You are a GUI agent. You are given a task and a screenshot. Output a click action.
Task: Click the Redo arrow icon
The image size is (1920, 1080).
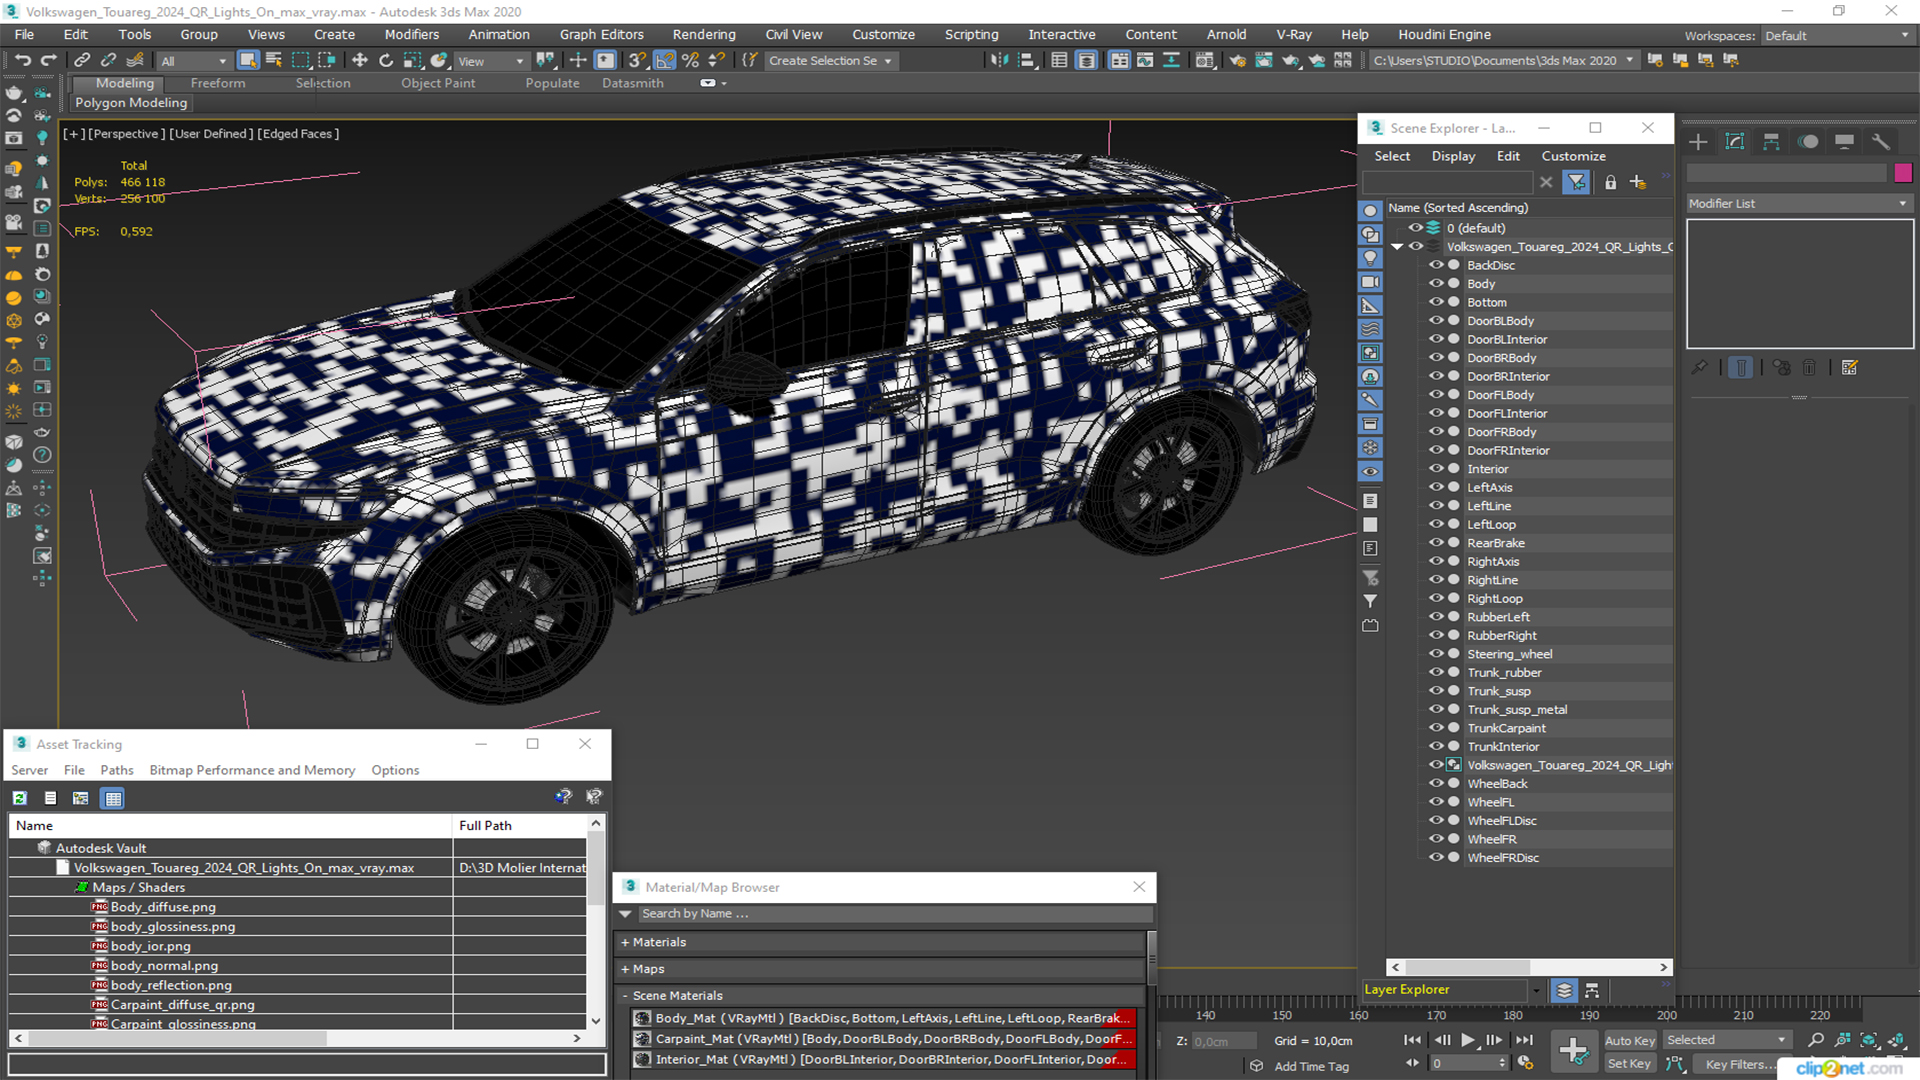(x=48, y=61)
